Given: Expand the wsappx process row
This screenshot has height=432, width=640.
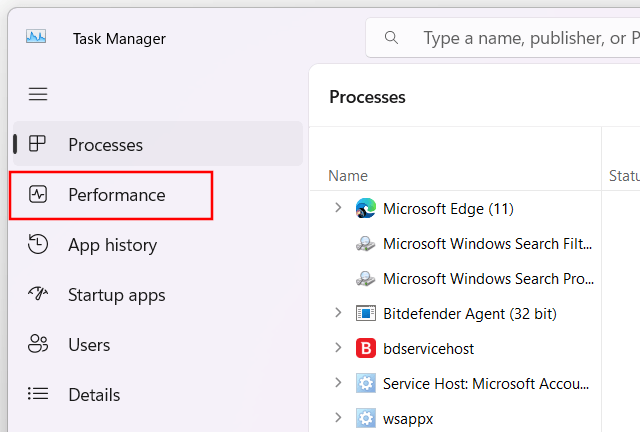Looking at the screenshot, I should [x=338, y=418].
